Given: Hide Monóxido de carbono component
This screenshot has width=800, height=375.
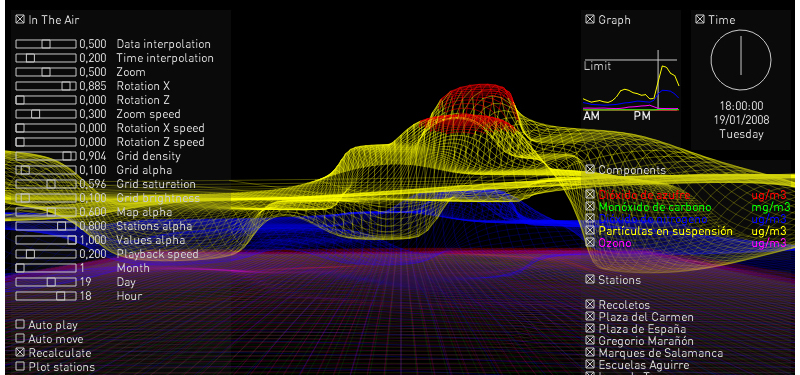Looking at the screenshot, I should click(x=590, y=207).
